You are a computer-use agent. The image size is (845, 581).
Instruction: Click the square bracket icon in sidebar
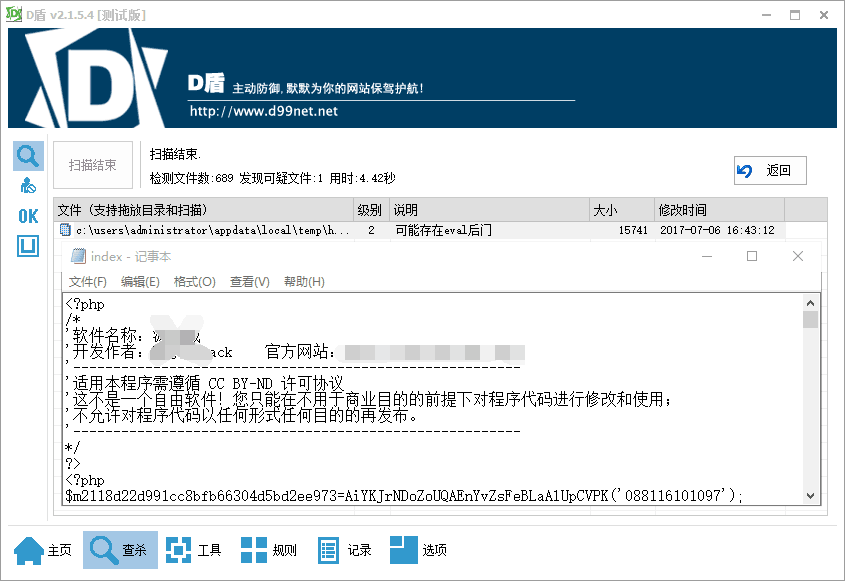pyautogui.click(x=28, y=245)
